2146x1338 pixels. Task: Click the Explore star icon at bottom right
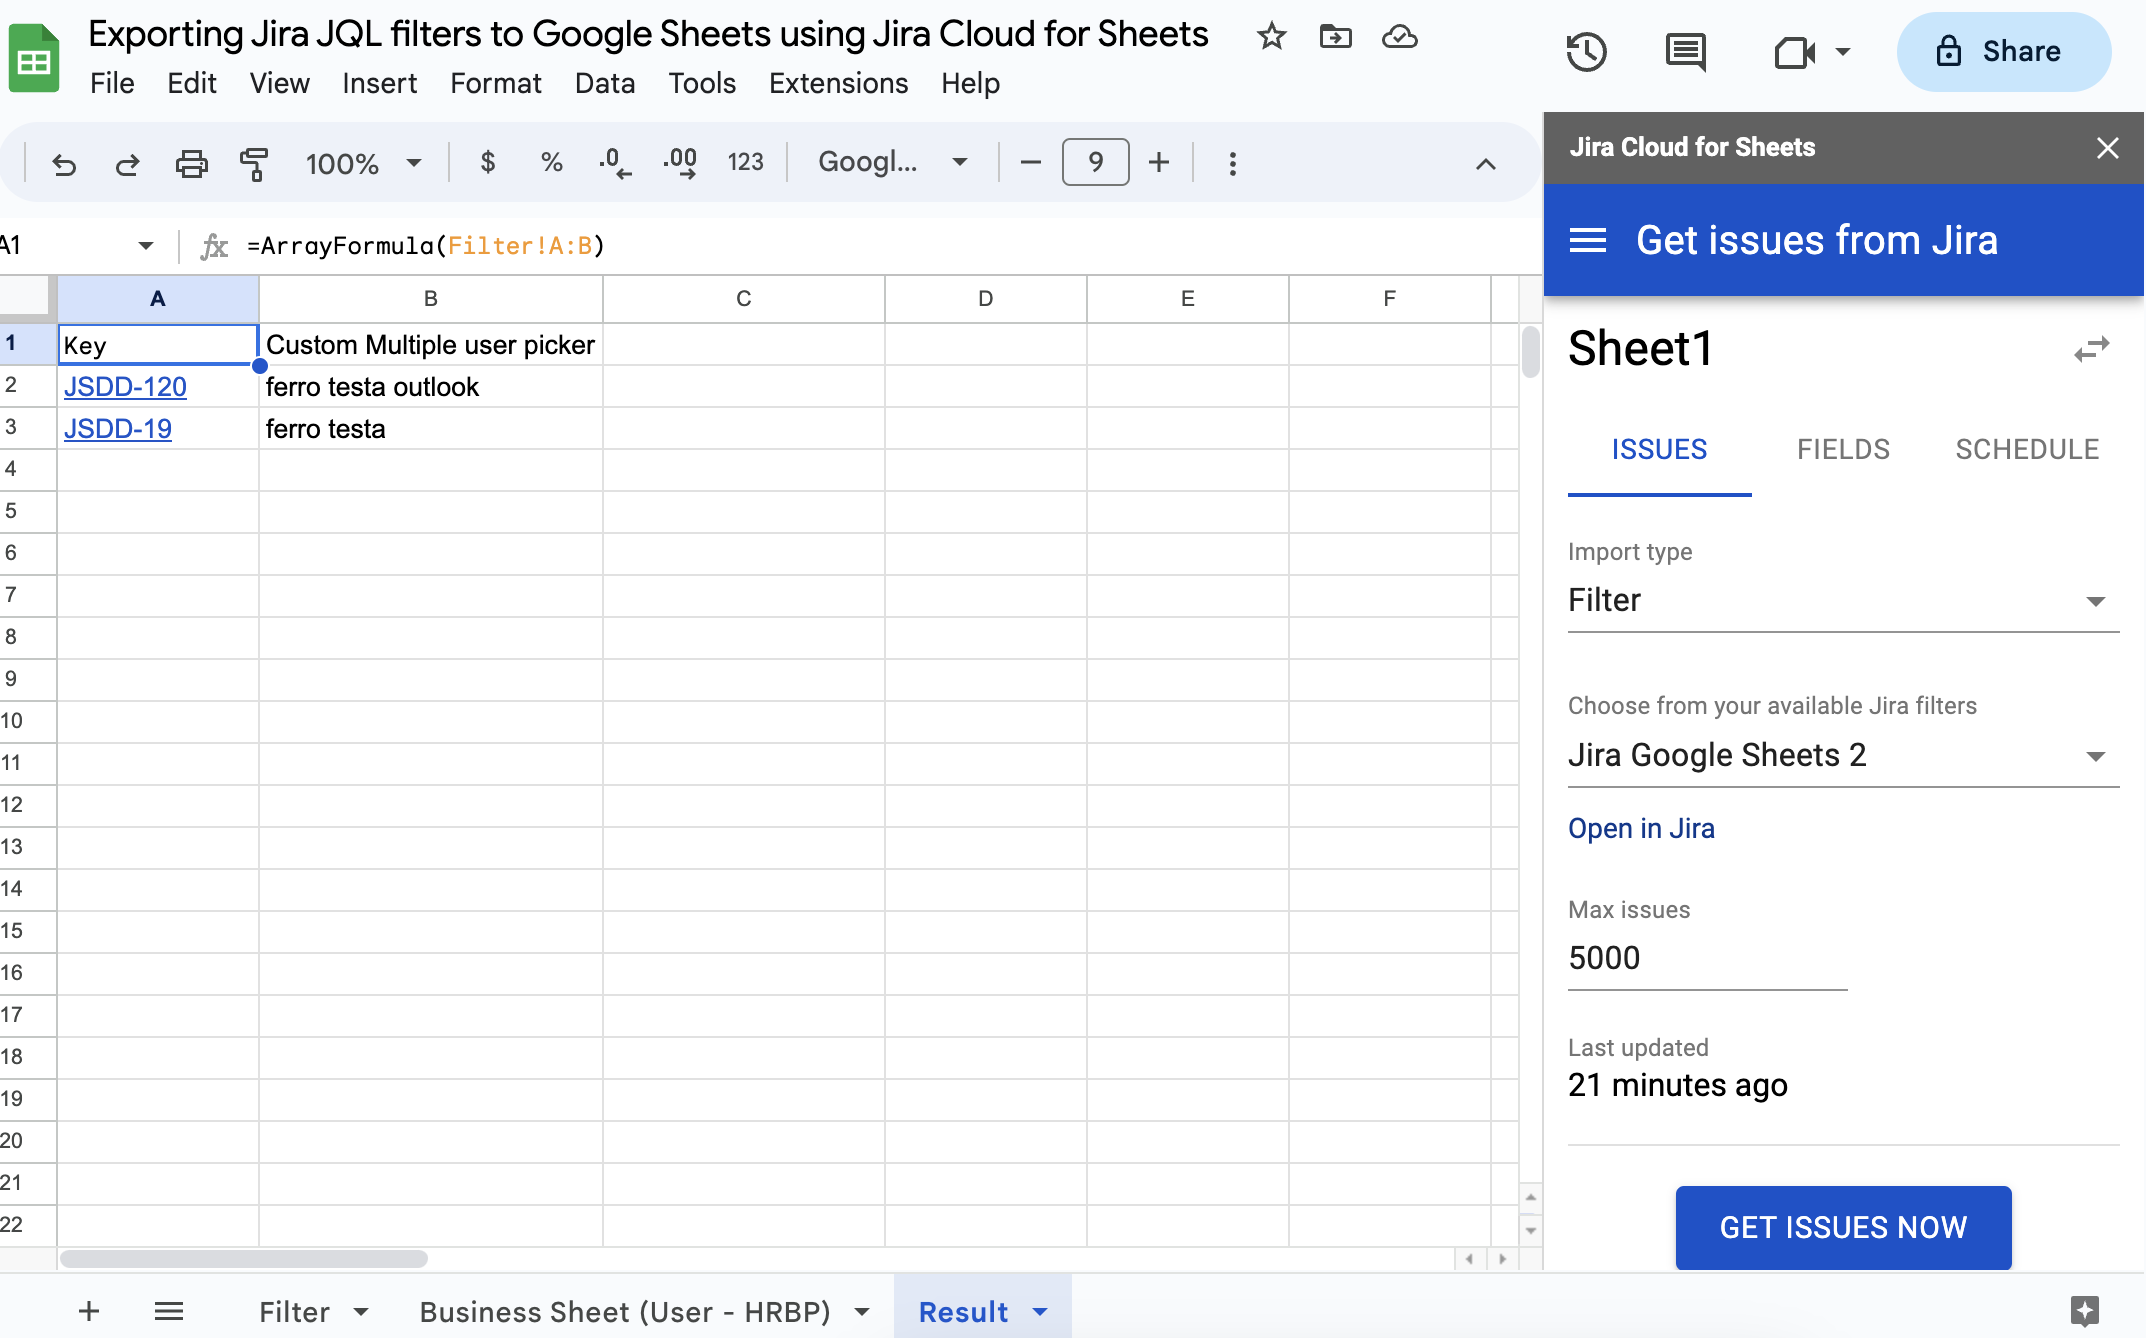(x=2085, y=1310)
